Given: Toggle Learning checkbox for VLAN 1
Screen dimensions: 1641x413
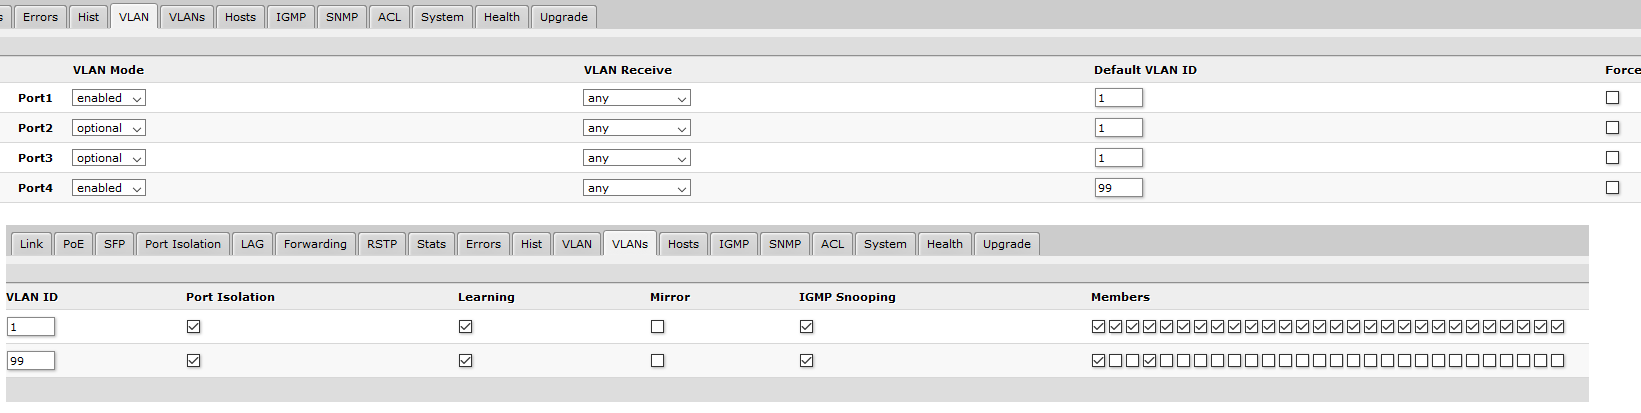Looking at the screenshot, I should tap(465, 327).
